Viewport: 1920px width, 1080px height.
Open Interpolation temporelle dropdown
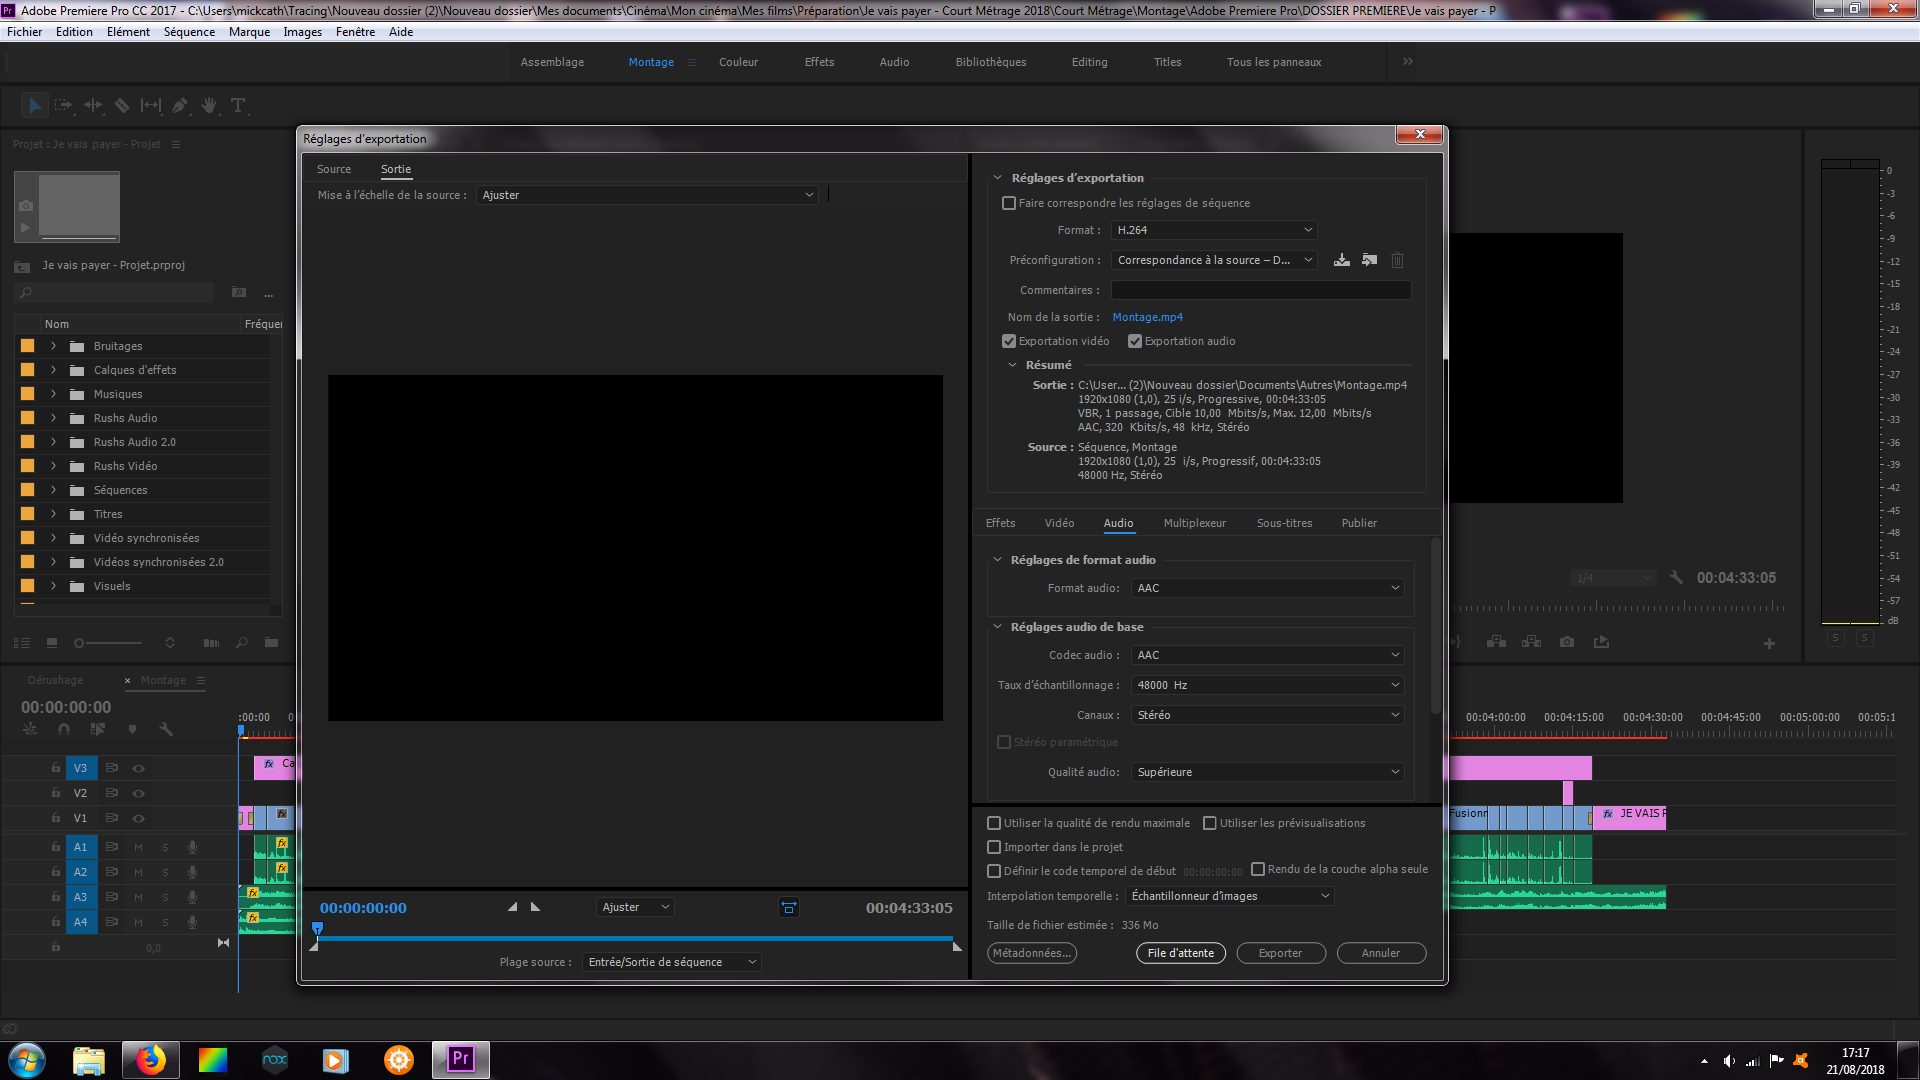(x=1230, y=896)
